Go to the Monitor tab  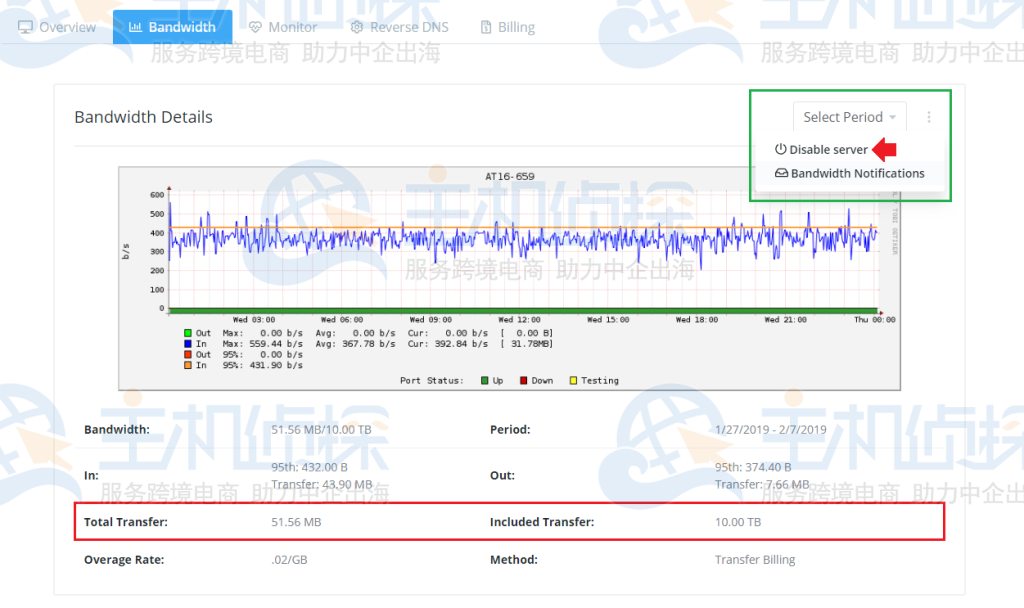click(292, 27)
